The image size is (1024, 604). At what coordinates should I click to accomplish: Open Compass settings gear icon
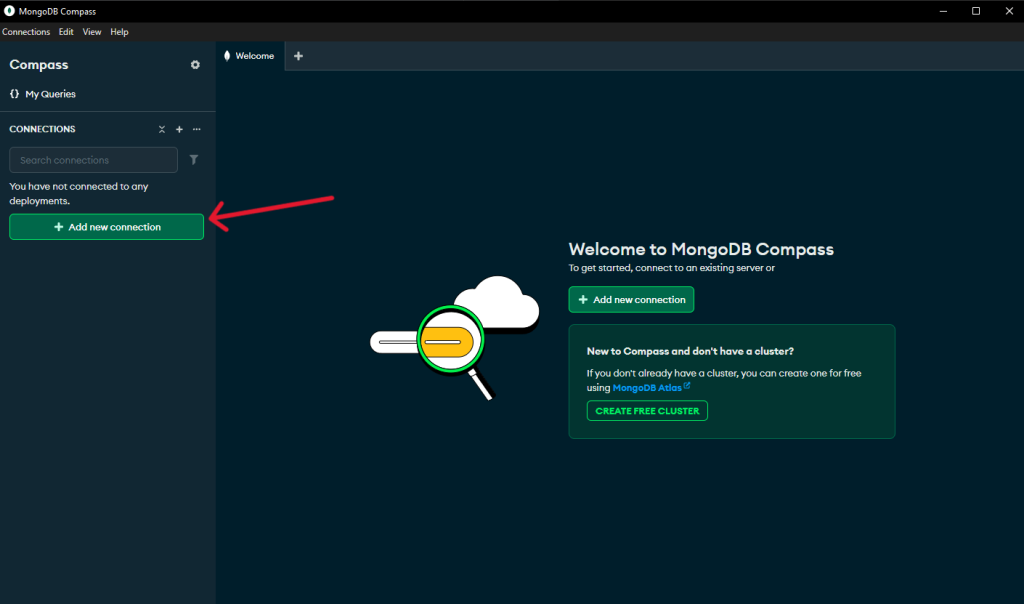(x=195, y=65)
